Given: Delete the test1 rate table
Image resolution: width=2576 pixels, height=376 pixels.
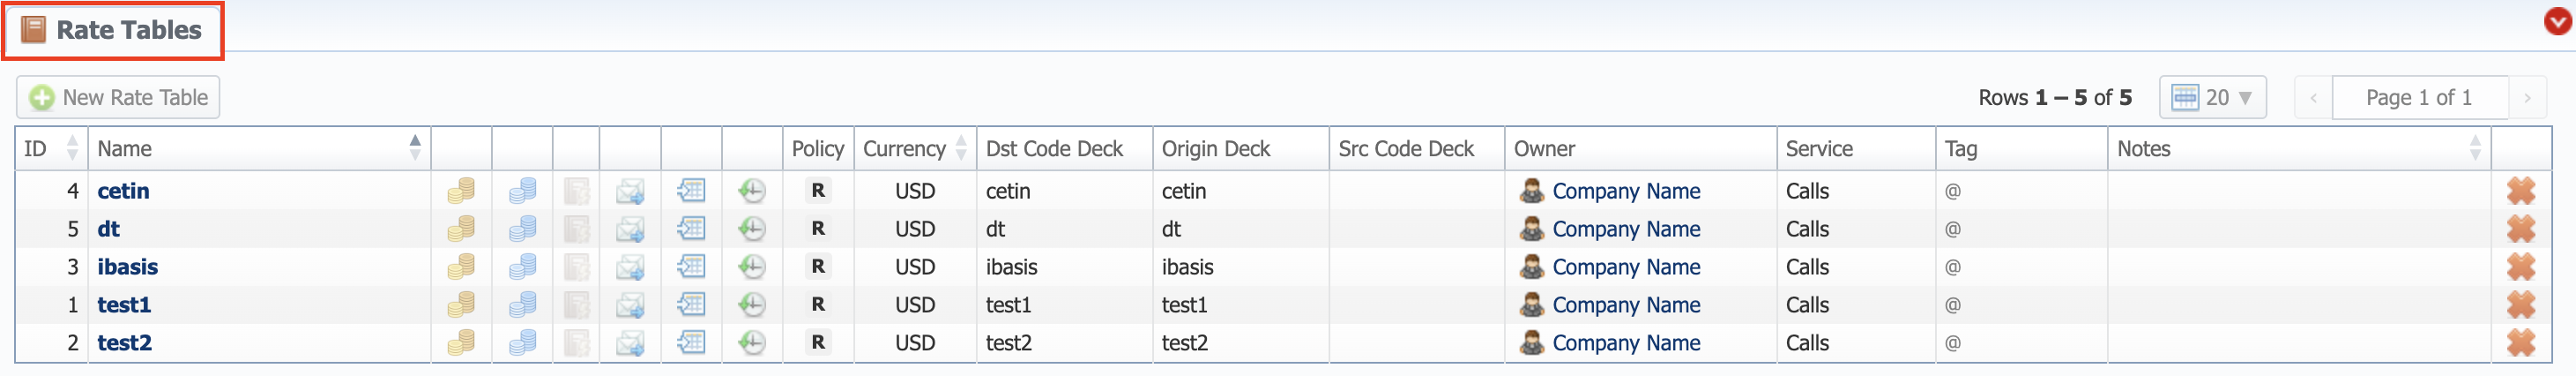Looking at the screenshot, I should point(2520,304).
